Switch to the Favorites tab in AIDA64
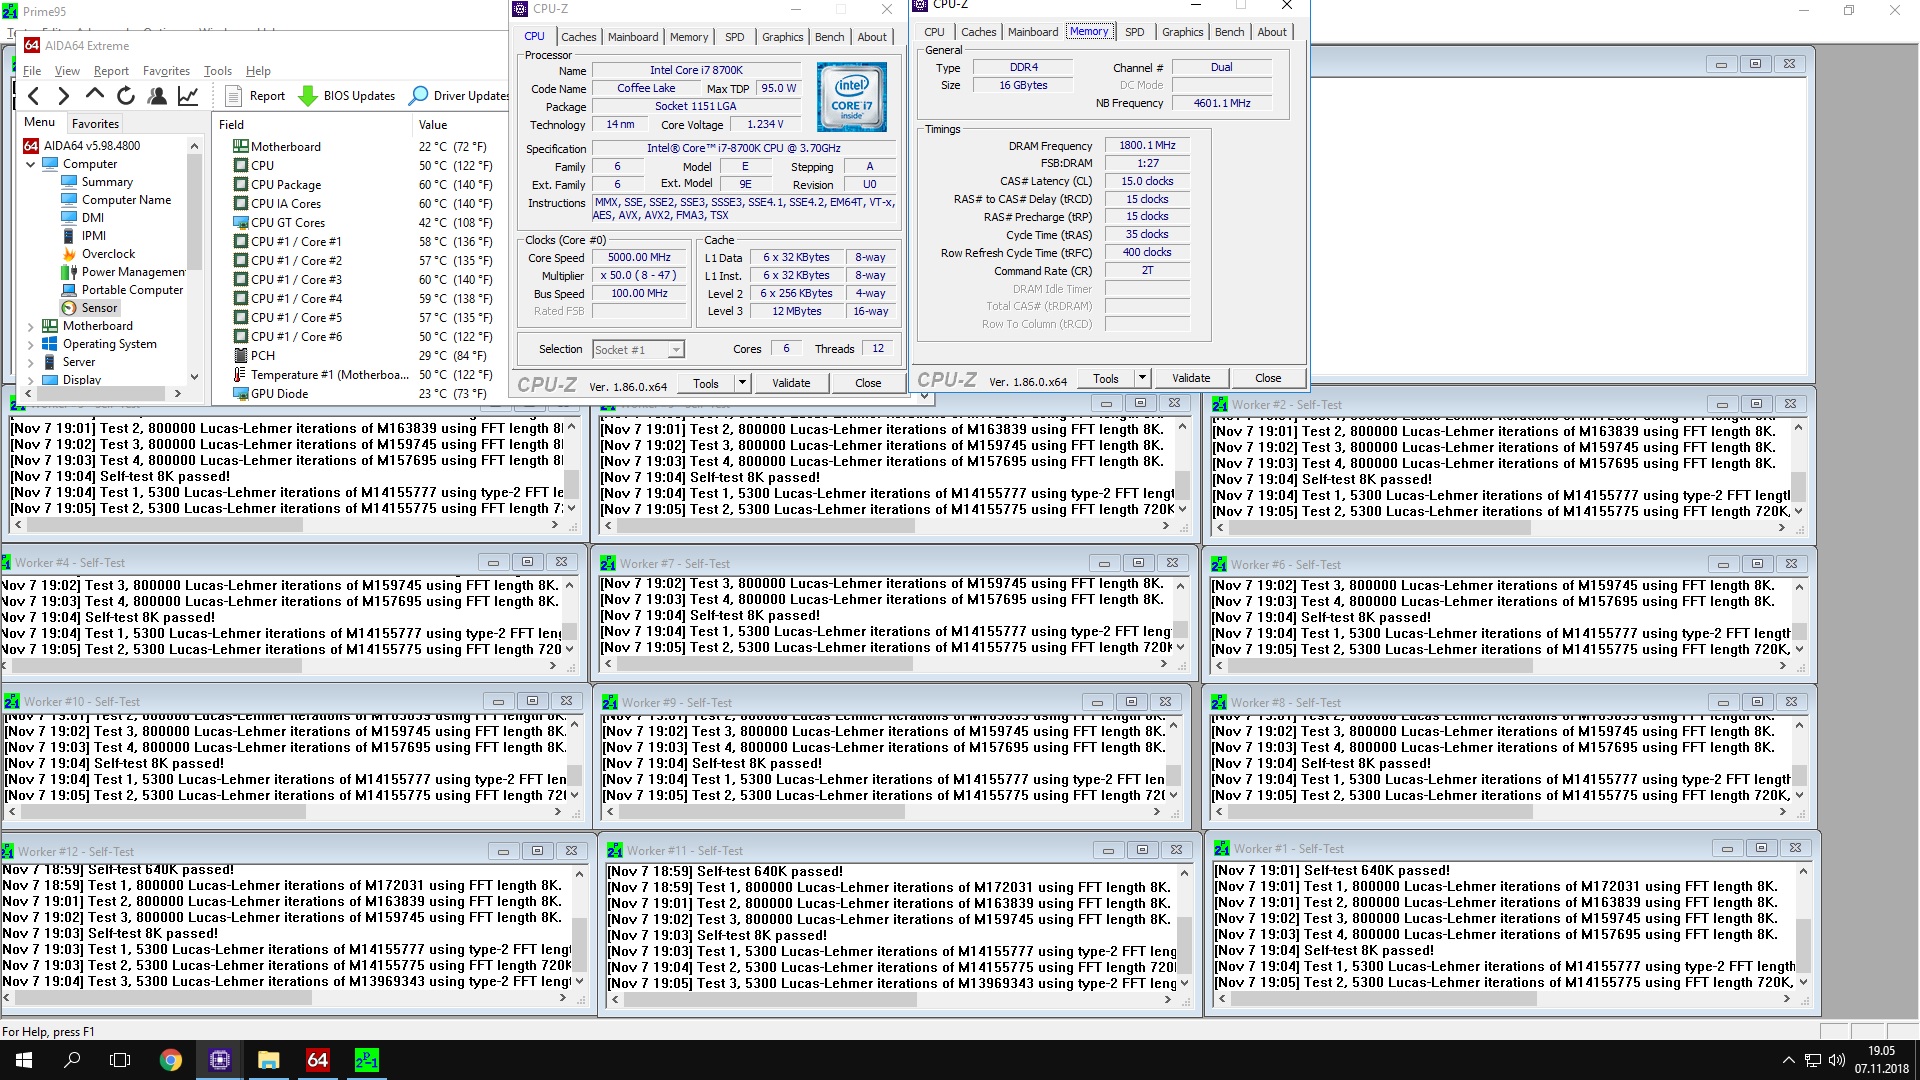 [95, 124]
